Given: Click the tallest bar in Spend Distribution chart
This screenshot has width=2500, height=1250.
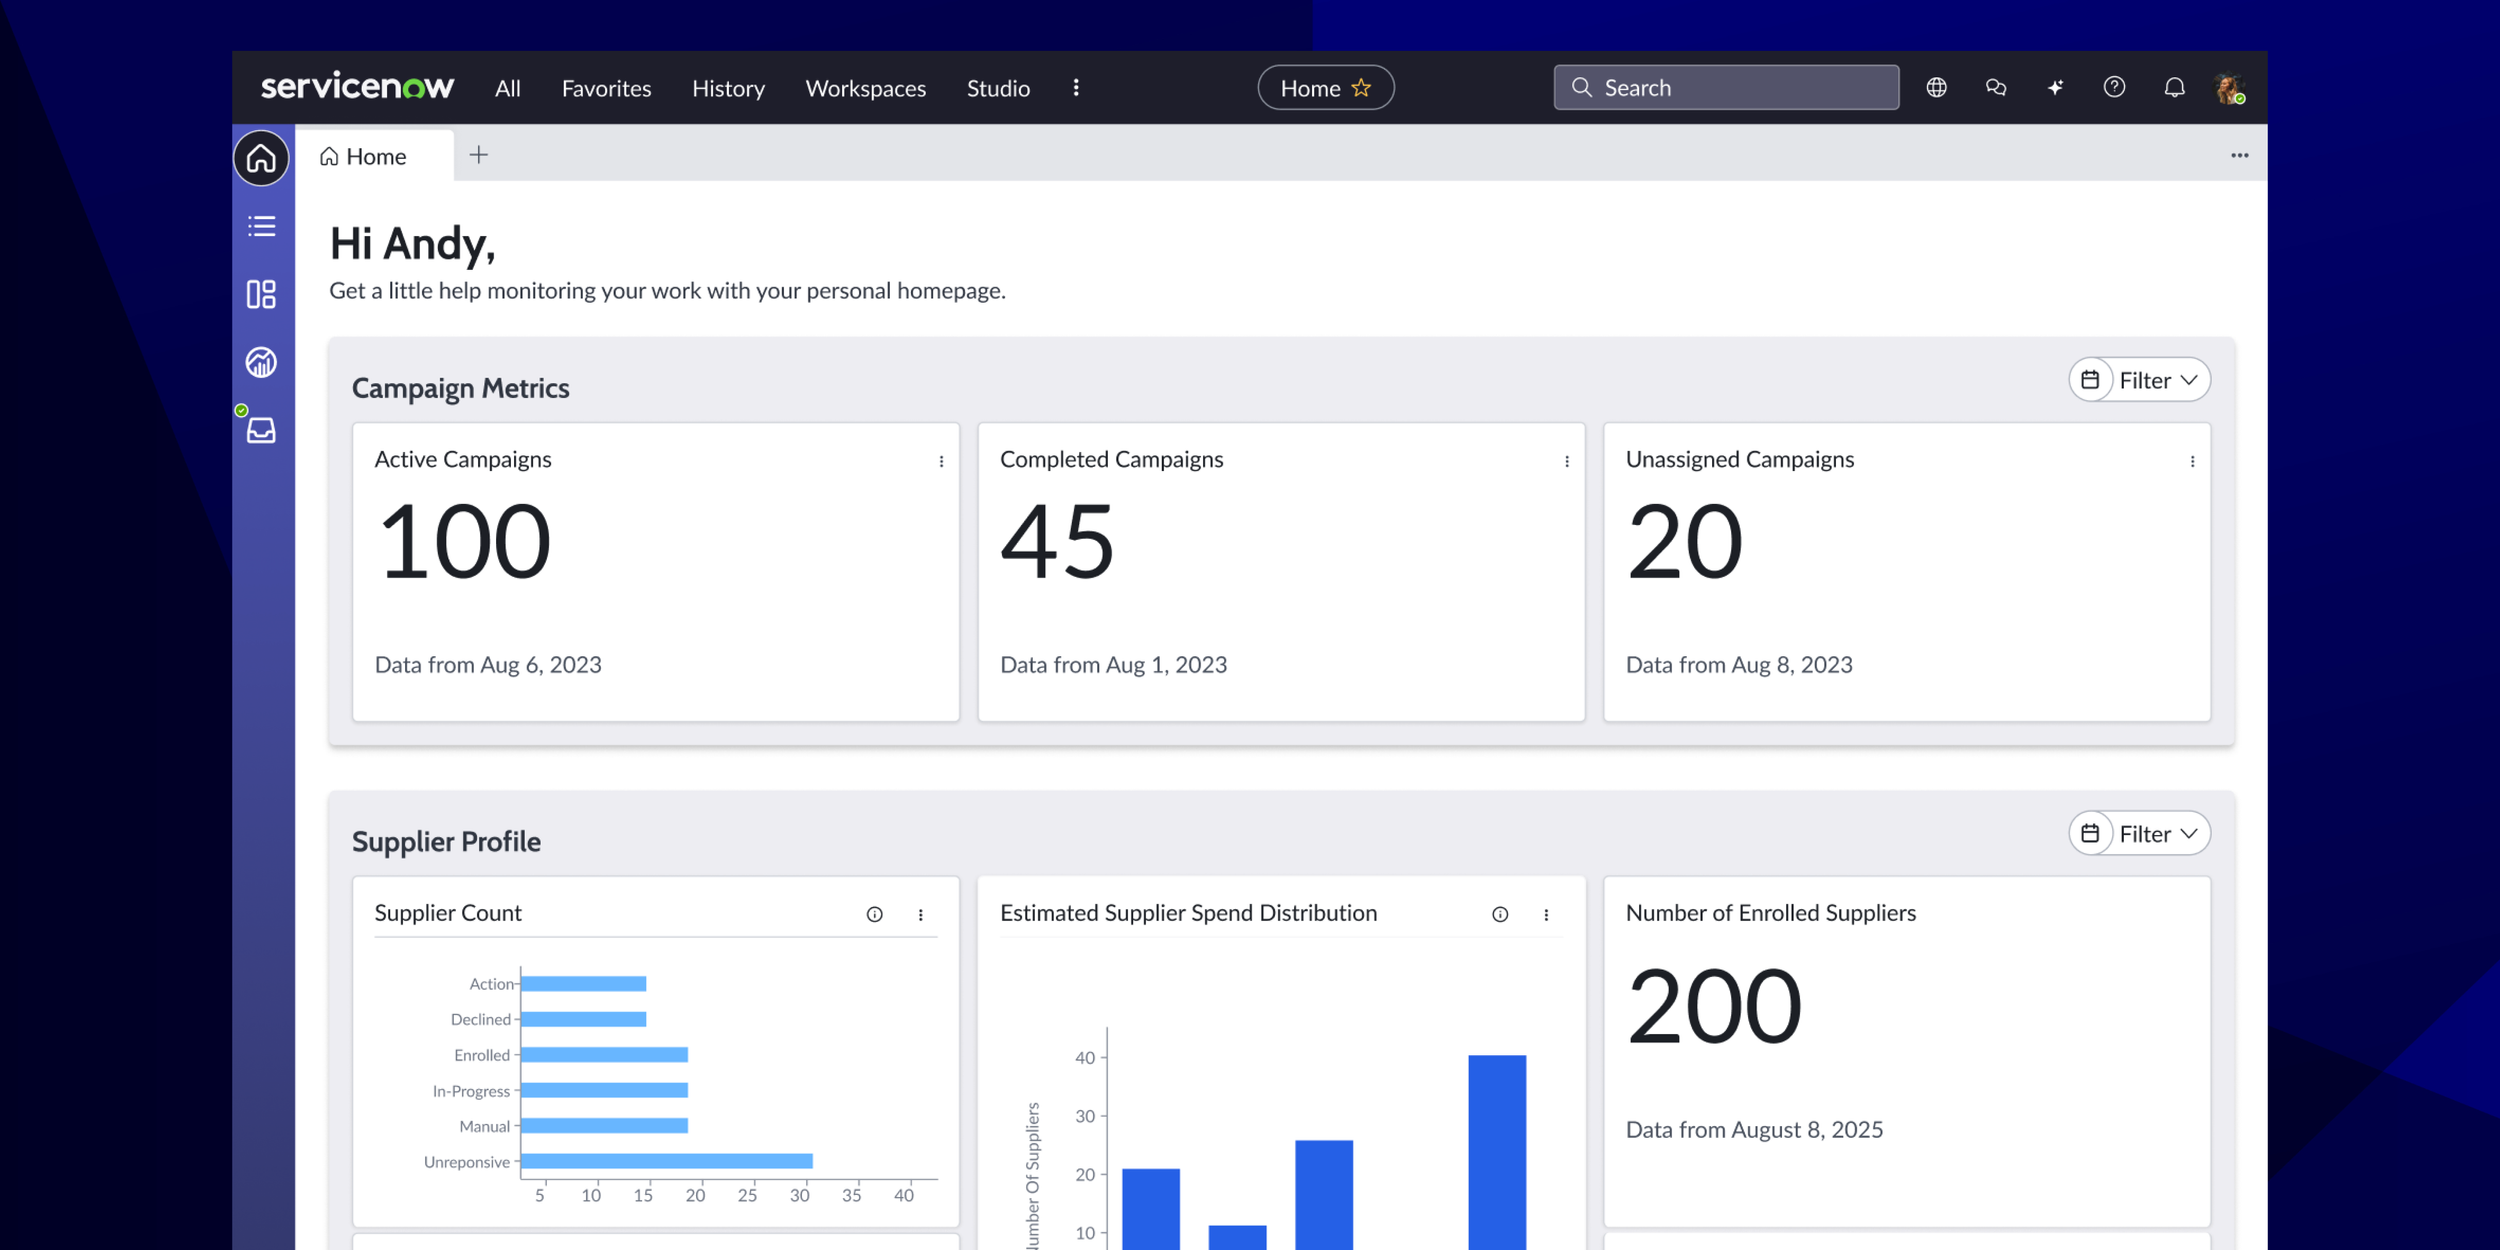Looking at the screenshot, I should click(1497, 1152).
